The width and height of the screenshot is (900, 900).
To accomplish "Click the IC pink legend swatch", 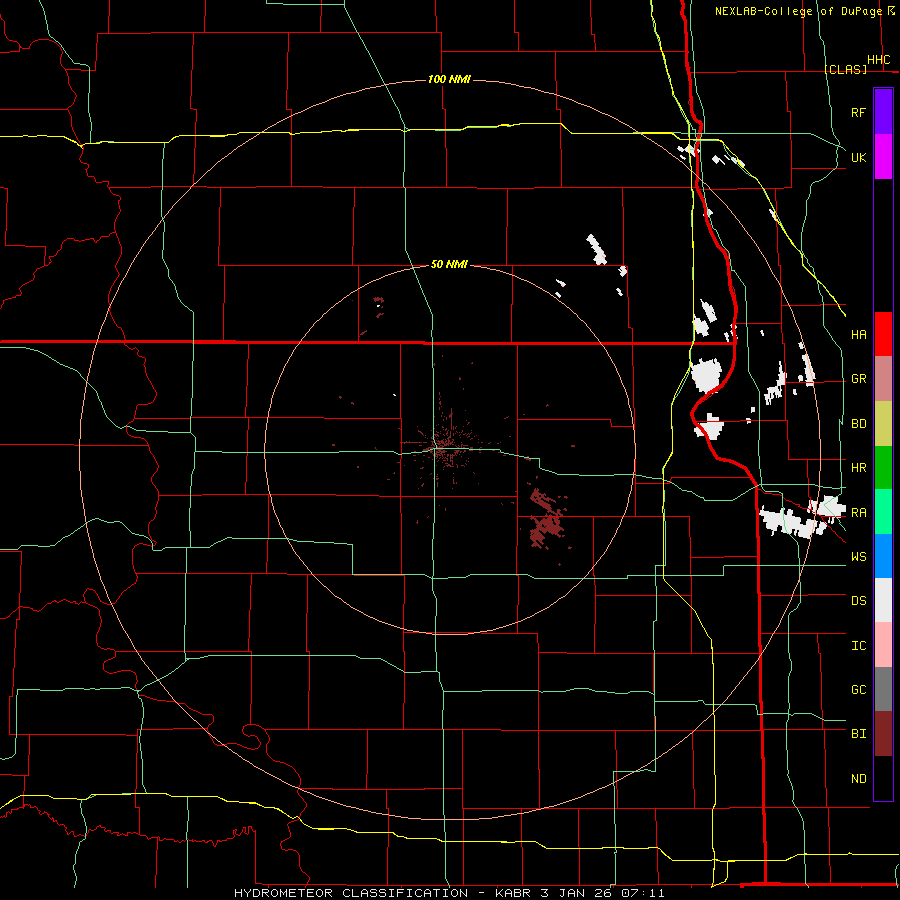I will 883,645.
